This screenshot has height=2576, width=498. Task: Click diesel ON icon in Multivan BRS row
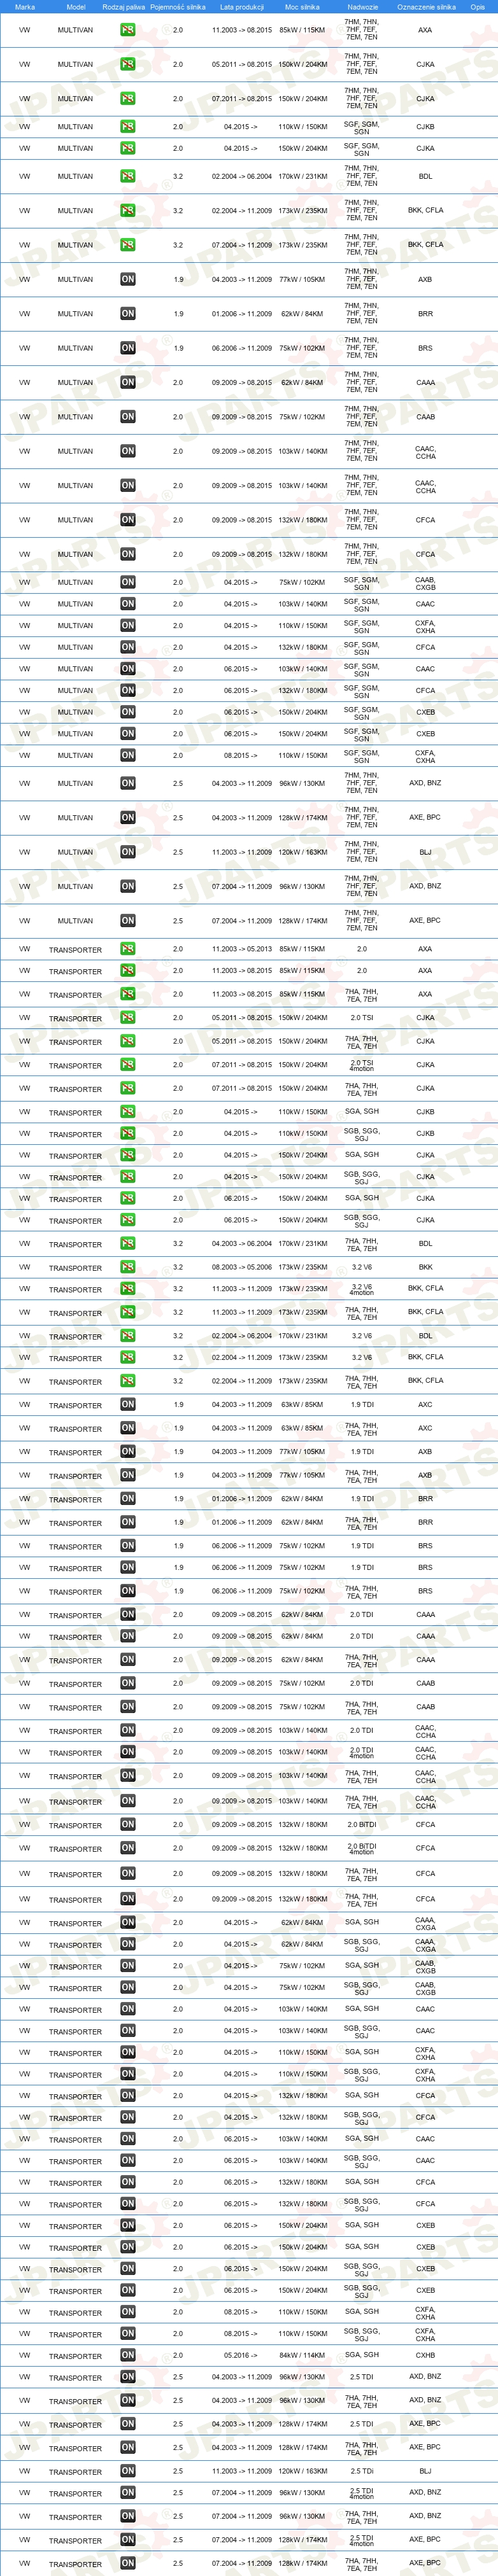coord(128,348)
